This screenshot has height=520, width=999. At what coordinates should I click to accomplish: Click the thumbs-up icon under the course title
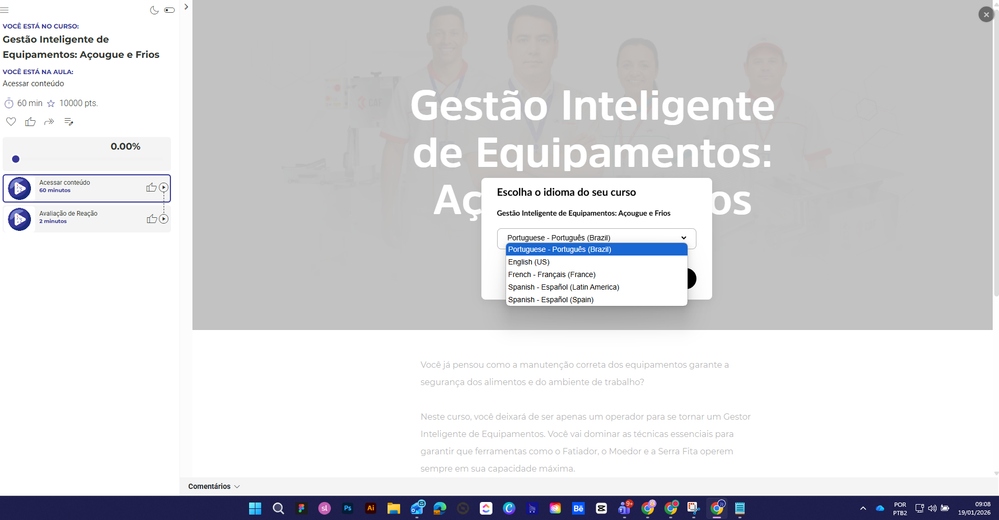coord(30,122)
